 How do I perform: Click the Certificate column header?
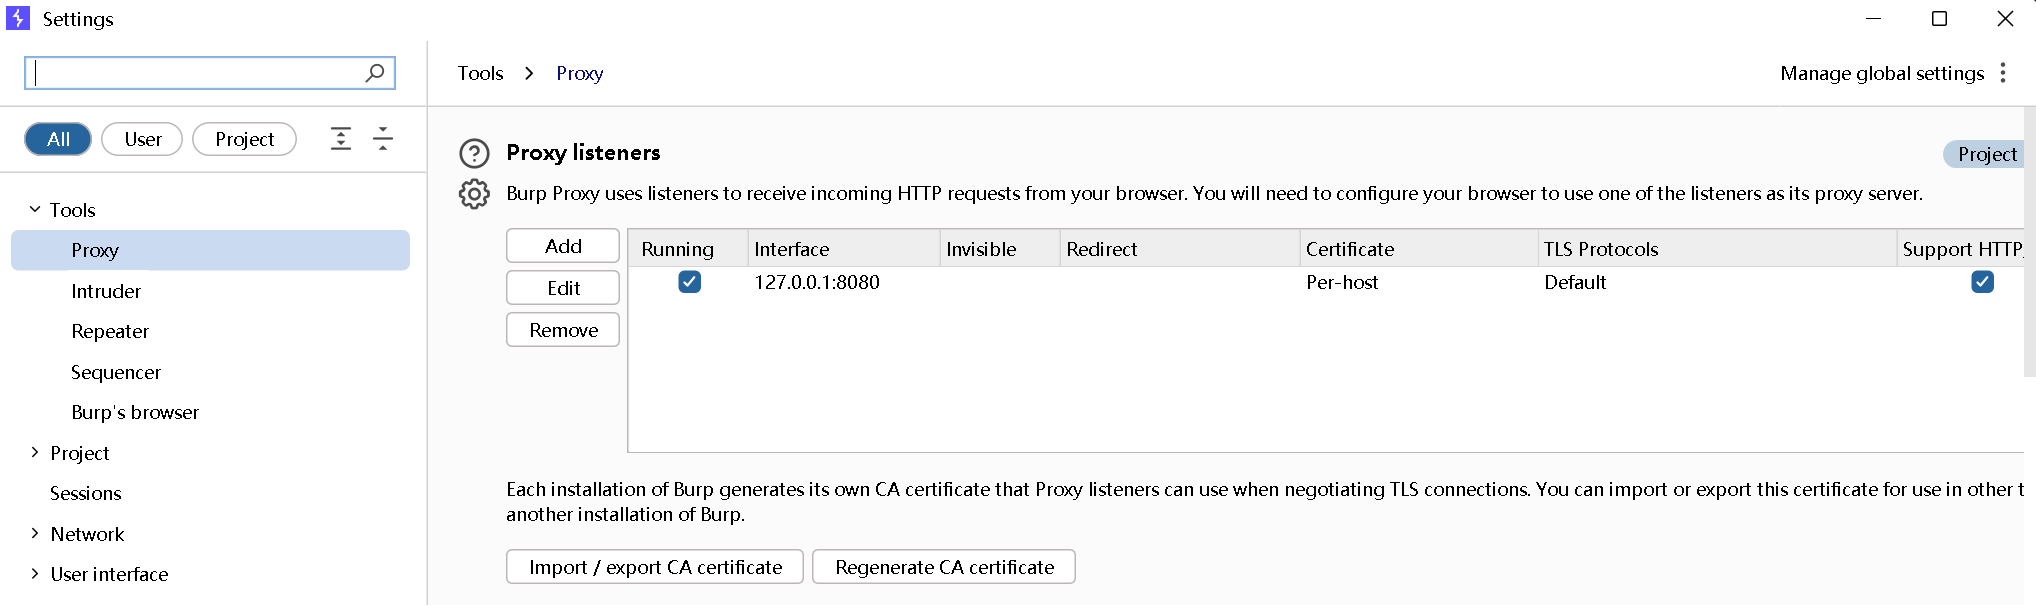1419,249
